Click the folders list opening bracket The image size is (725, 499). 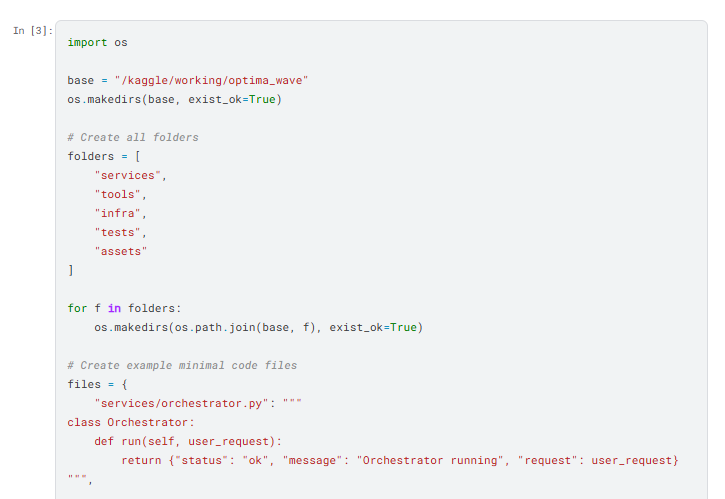pos(137,156)
